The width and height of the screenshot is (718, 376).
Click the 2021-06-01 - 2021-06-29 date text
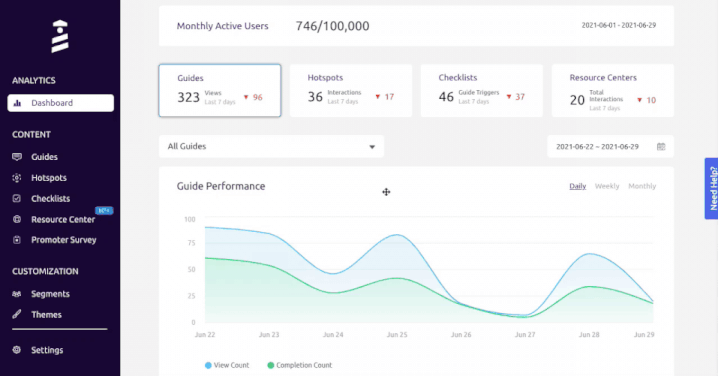[619, 25]
